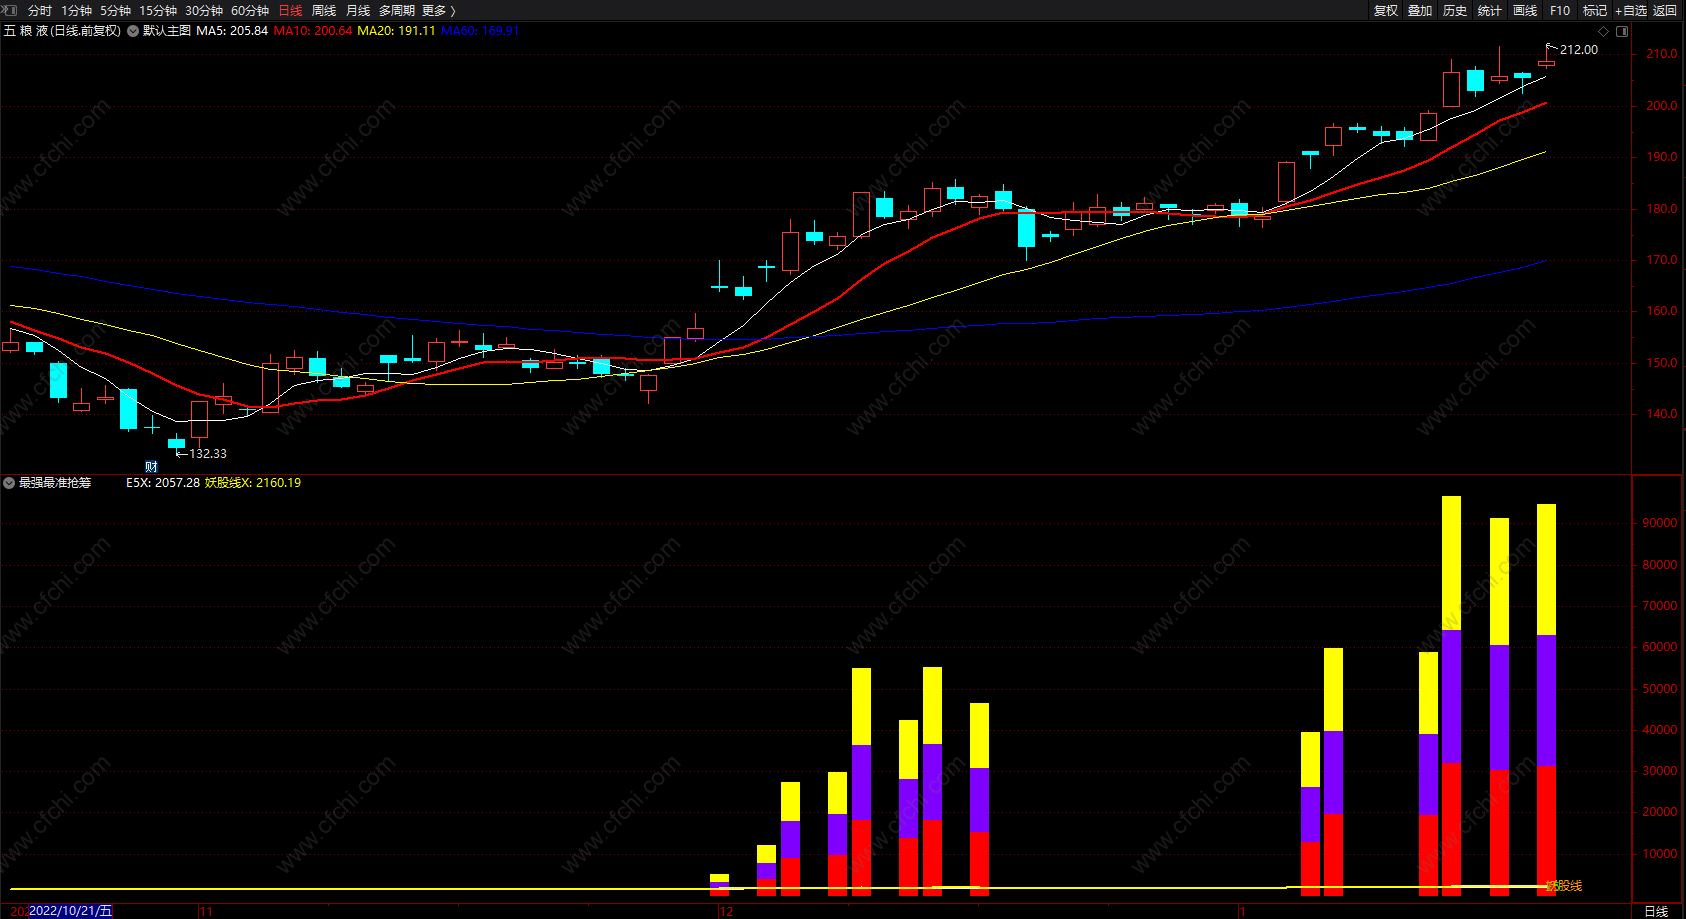The image size is (1686, 919).
Task: Toggle the right info panel icon
Action: click(1622, 31)
